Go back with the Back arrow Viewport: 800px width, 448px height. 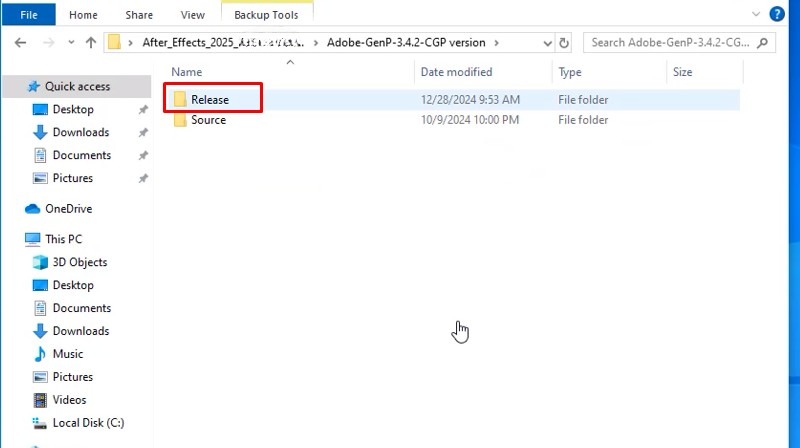(21, 43)
